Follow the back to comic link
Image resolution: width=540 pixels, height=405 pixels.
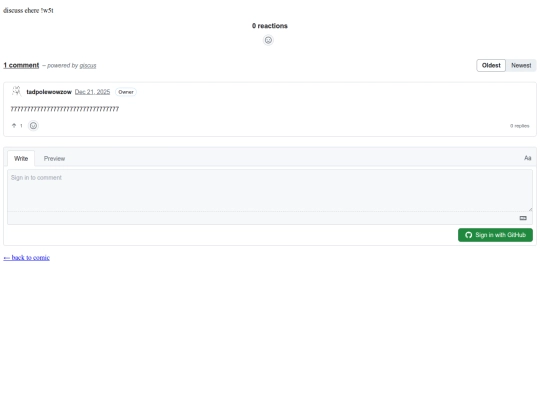27,258
